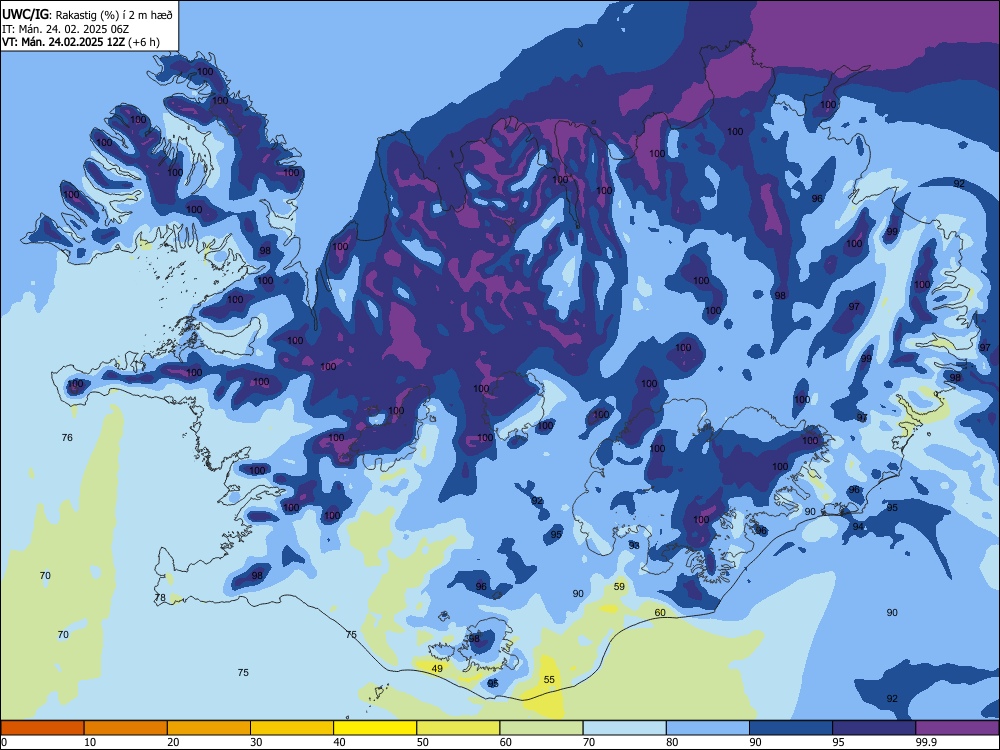Click the '30' legend scale label

tap(256, 742)
